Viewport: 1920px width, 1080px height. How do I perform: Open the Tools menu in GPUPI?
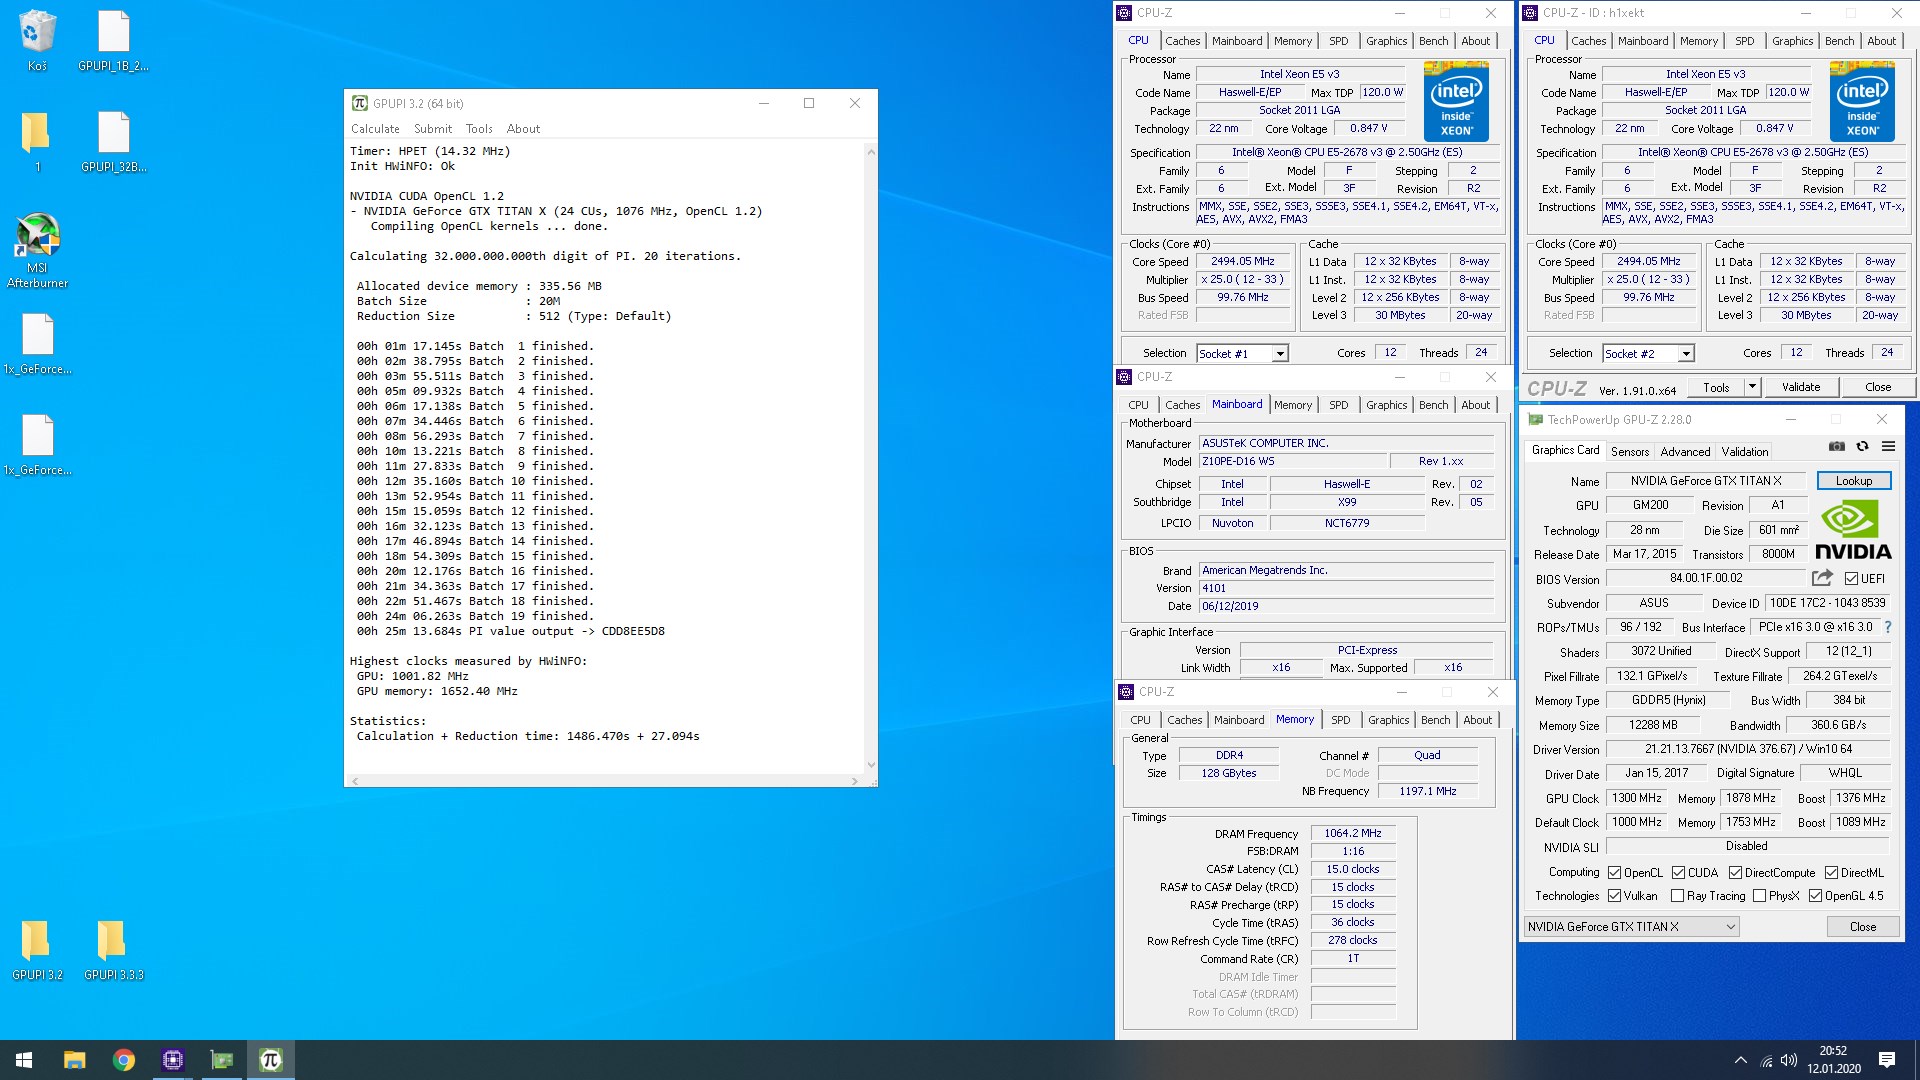click(x=479, y=129)
